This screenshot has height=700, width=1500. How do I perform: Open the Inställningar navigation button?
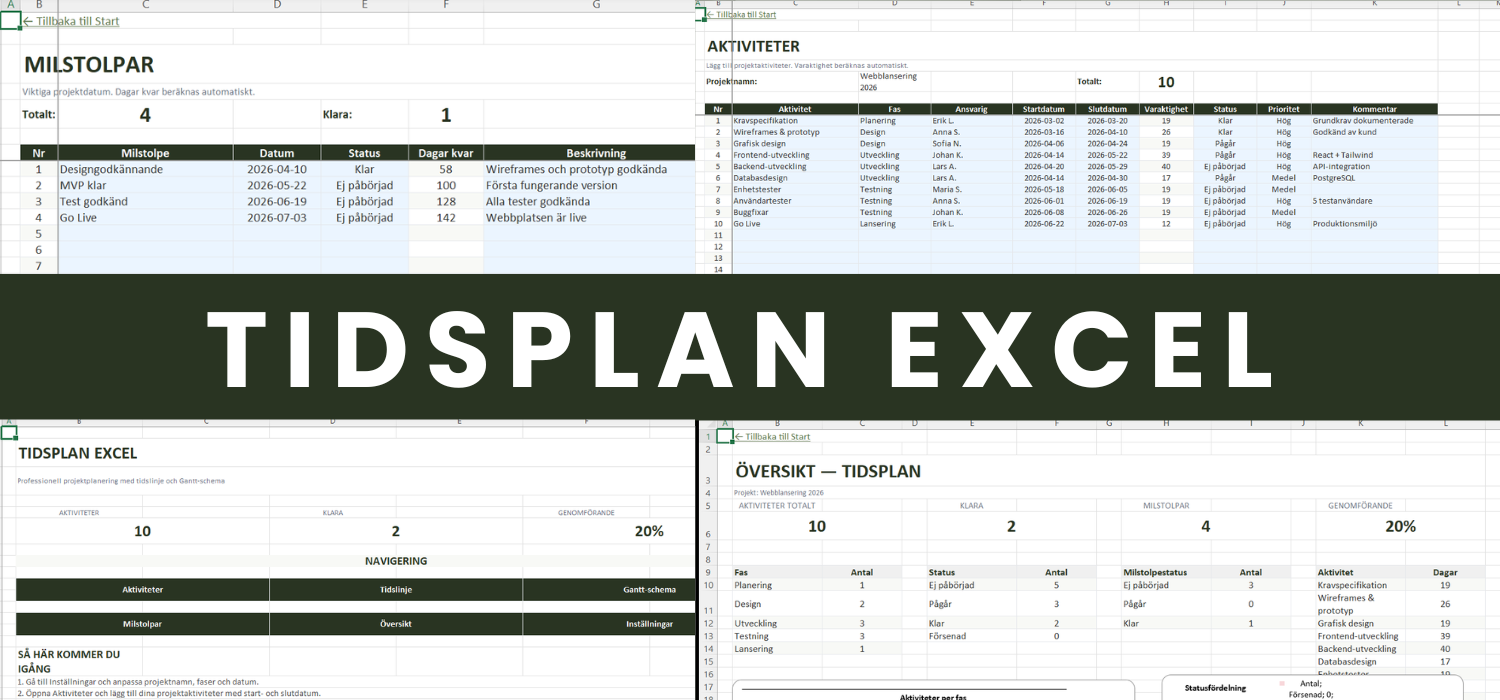(x=609, y=624)
